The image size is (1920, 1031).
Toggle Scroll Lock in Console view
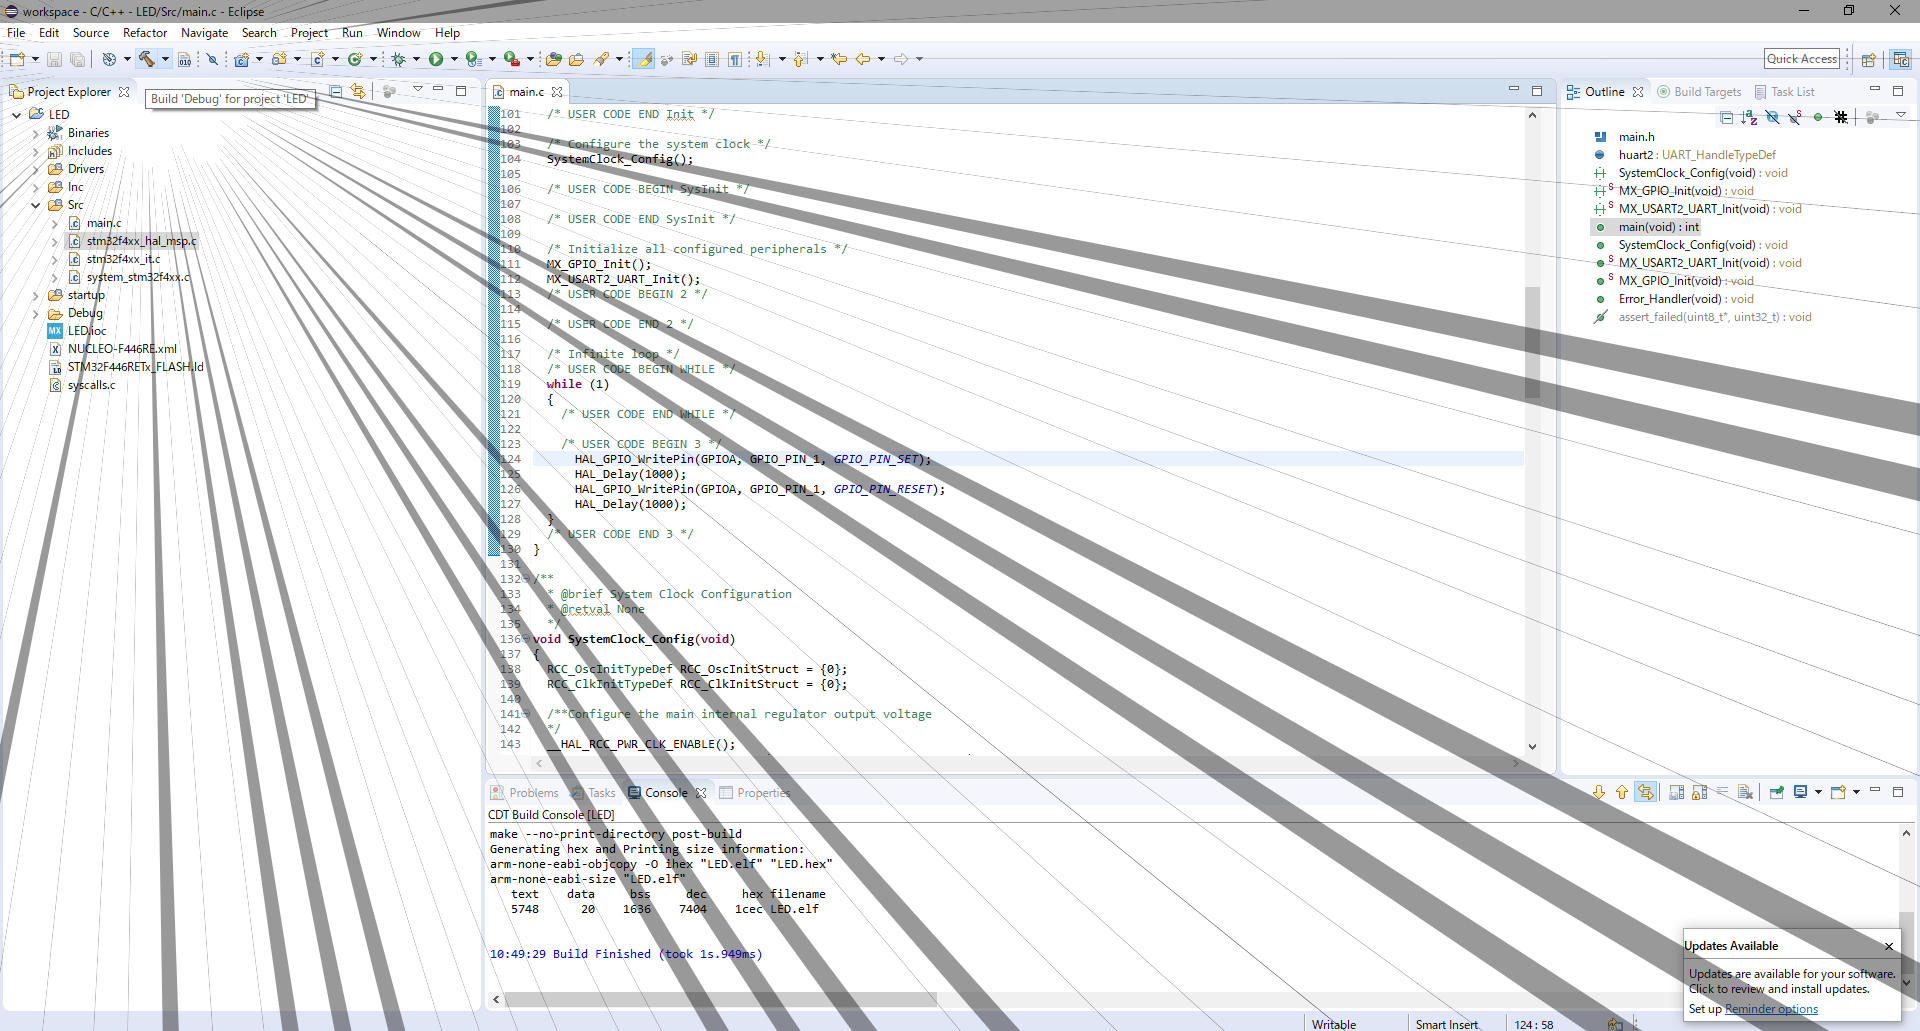tap(1699, 792)
